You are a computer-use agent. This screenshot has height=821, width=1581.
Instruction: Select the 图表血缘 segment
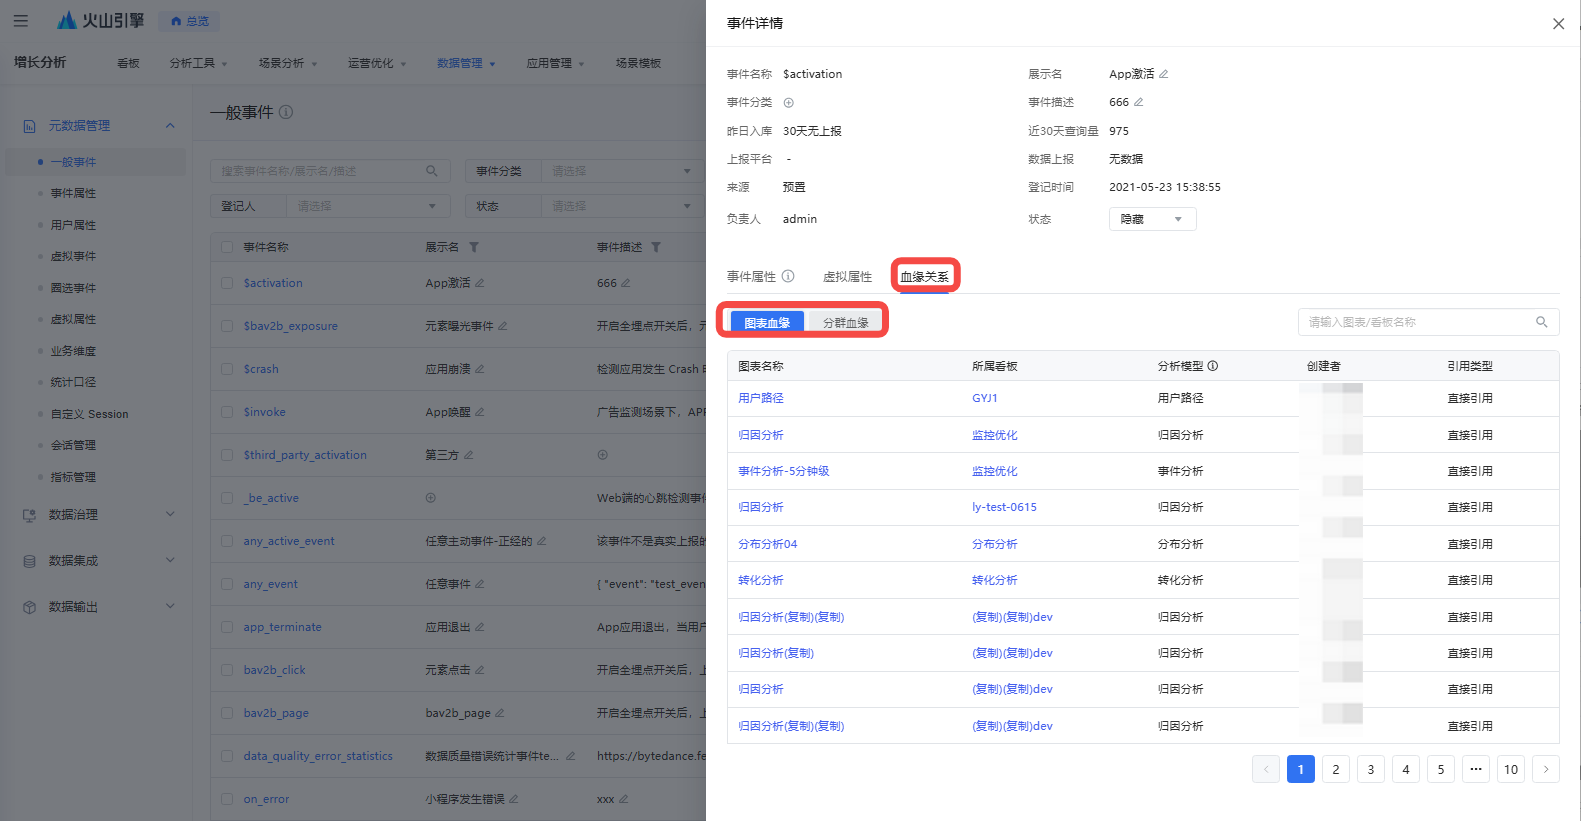pyautogui.click(x=767, y=322)
